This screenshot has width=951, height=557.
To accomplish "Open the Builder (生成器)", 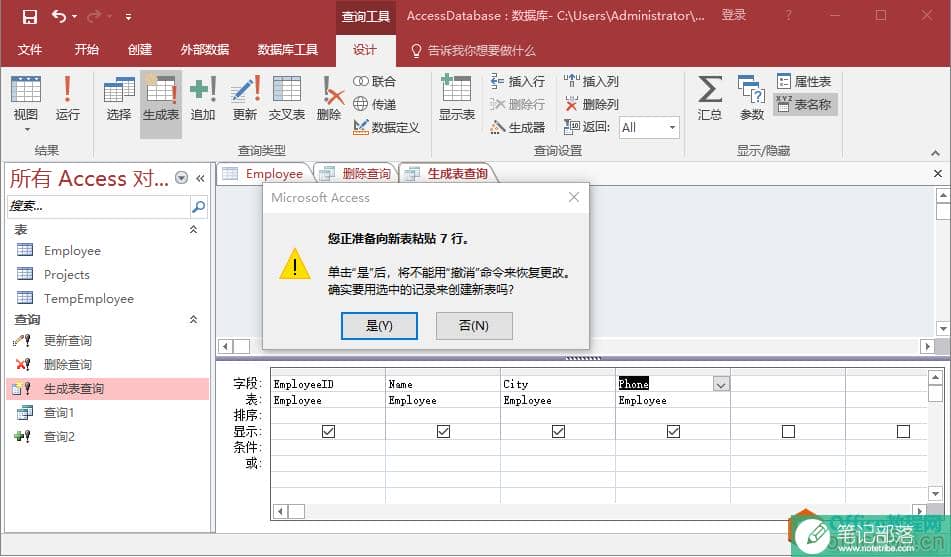I will coord(517,127).
